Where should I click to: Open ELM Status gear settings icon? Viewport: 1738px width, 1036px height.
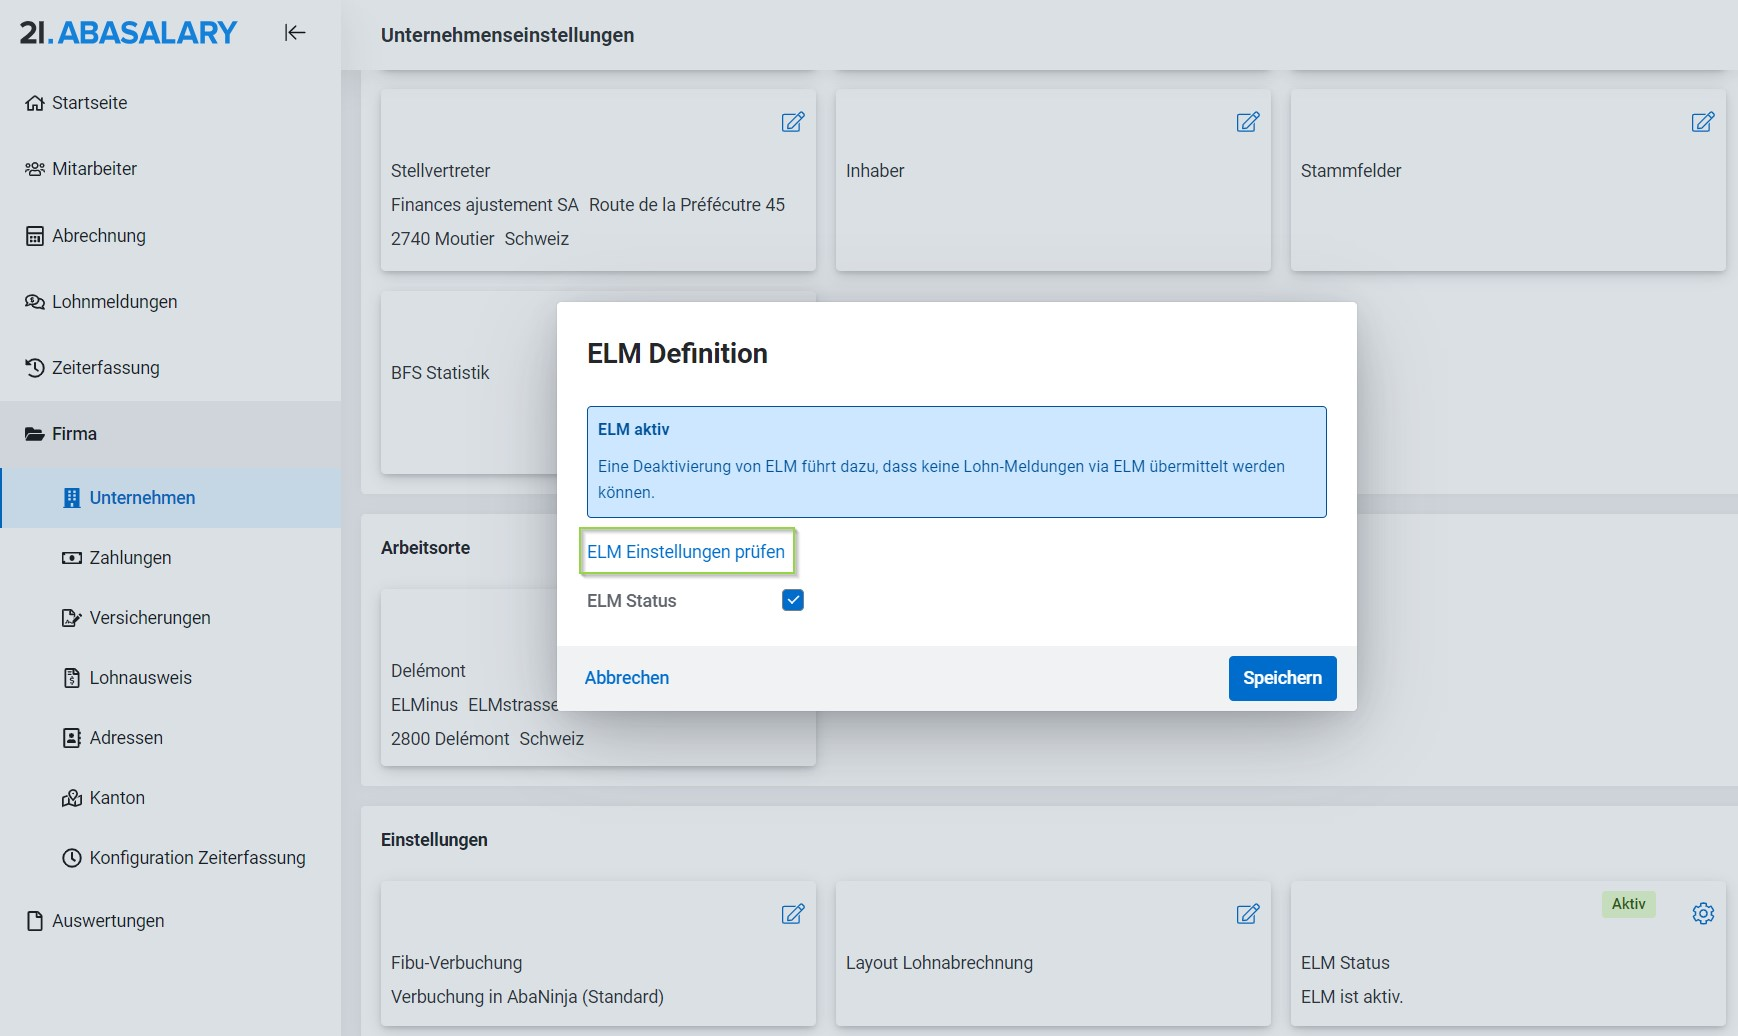coord(1703,913)
